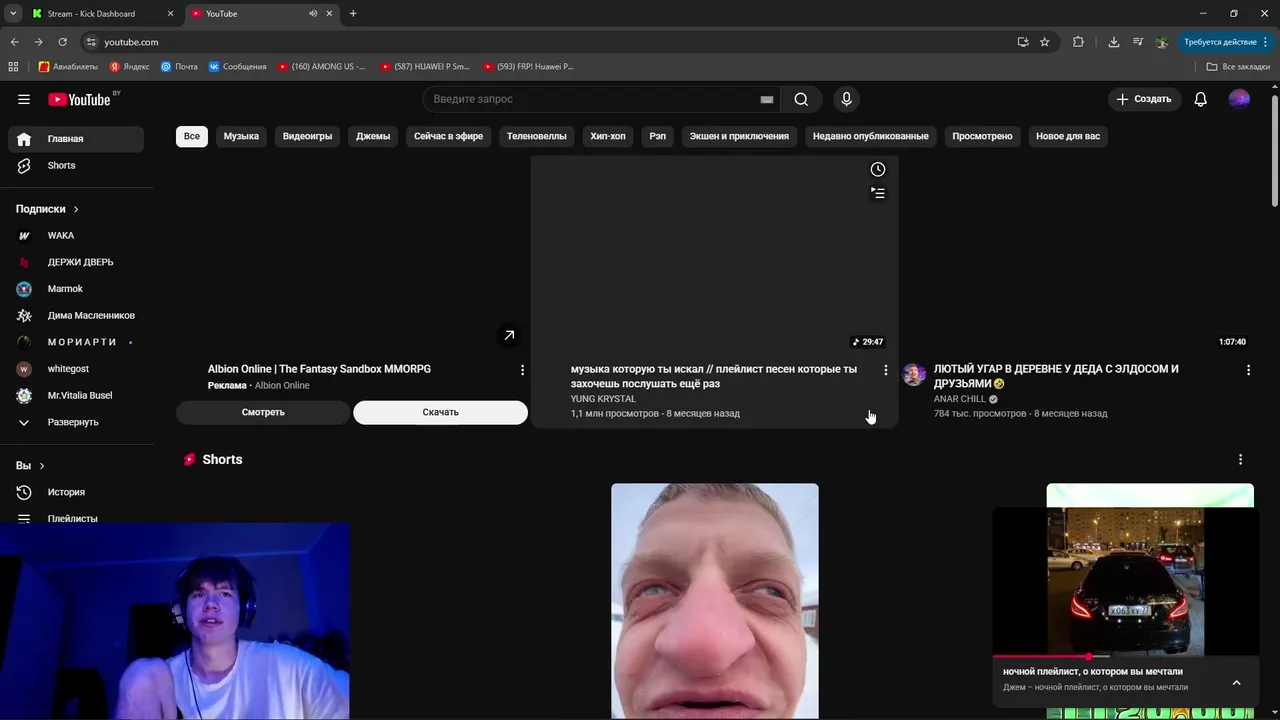The height and width of the screenshot is (720, 1280).
Task: Open the YouTube hamburger guide menu
Action: [24, 99]
